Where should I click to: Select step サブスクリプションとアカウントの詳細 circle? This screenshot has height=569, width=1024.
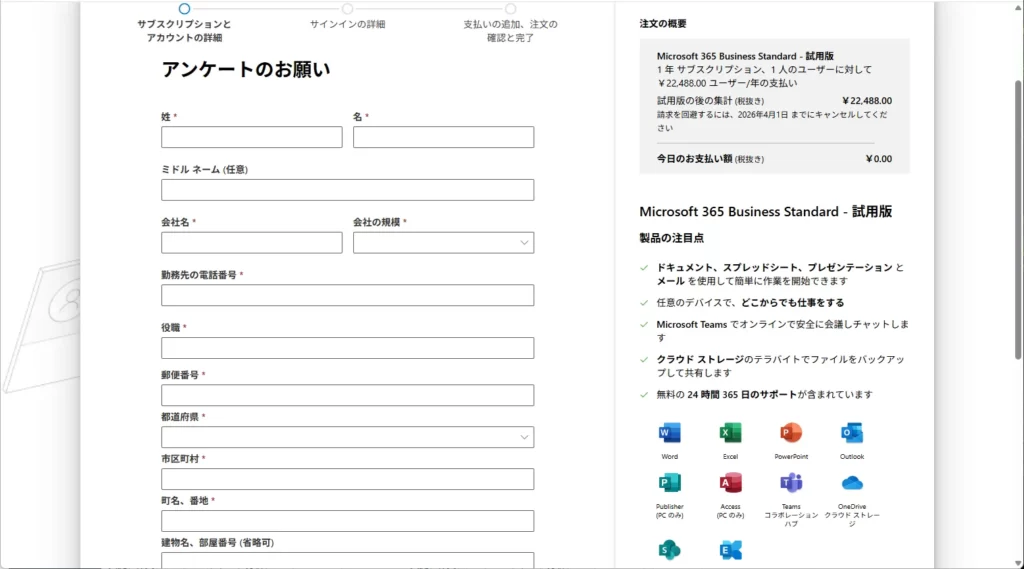184,8
